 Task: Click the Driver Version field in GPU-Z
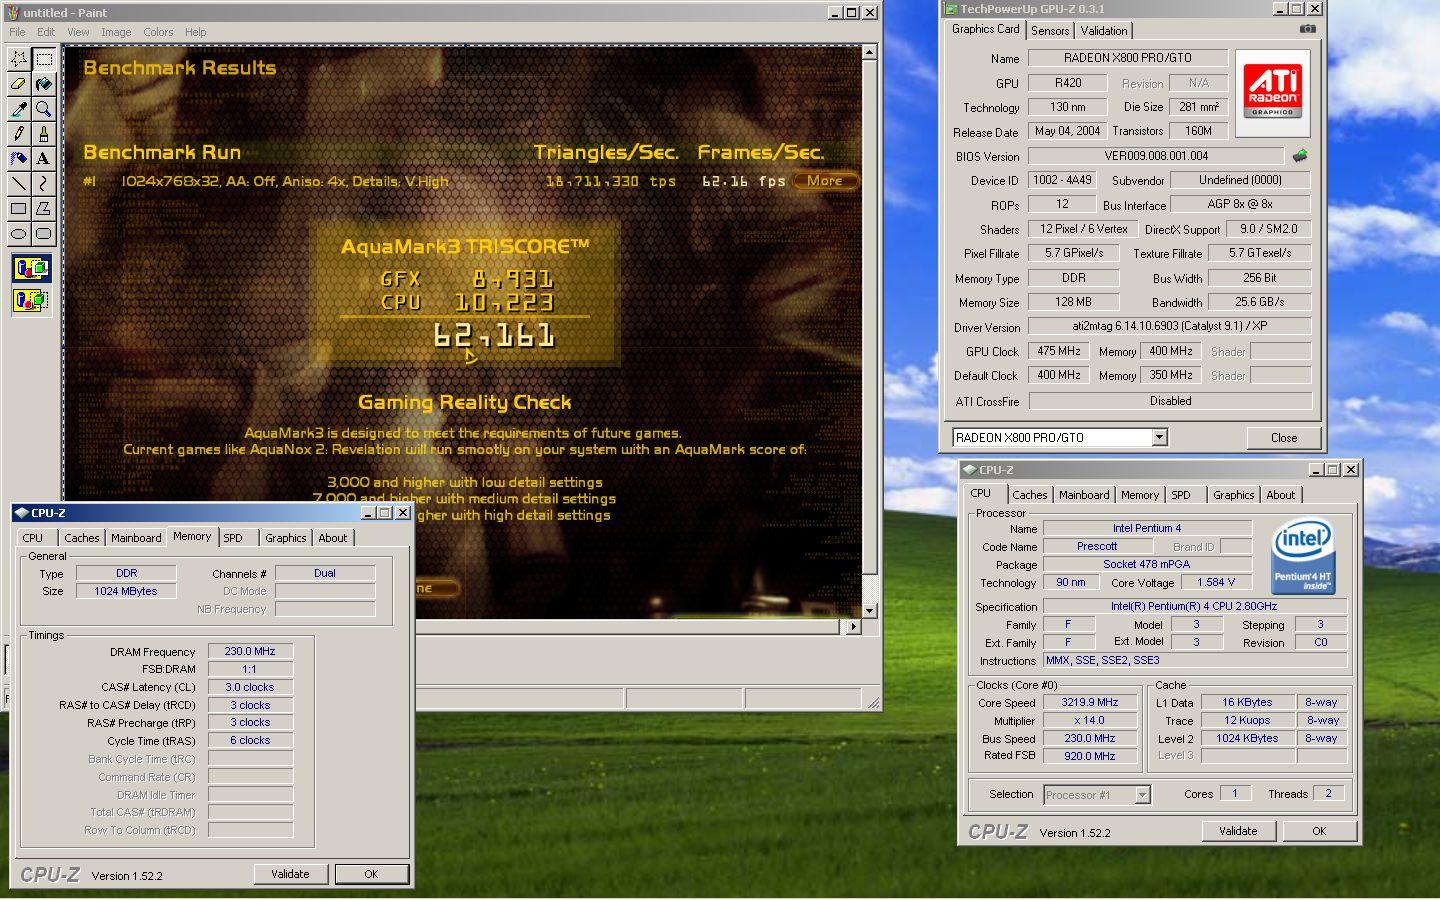(1170, 326)
